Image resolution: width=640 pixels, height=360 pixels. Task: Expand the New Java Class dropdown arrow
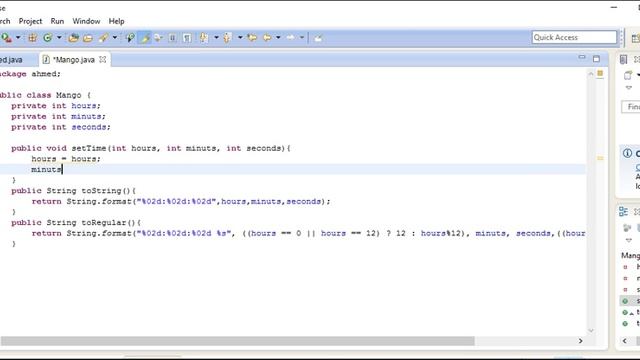coord(59,38)
